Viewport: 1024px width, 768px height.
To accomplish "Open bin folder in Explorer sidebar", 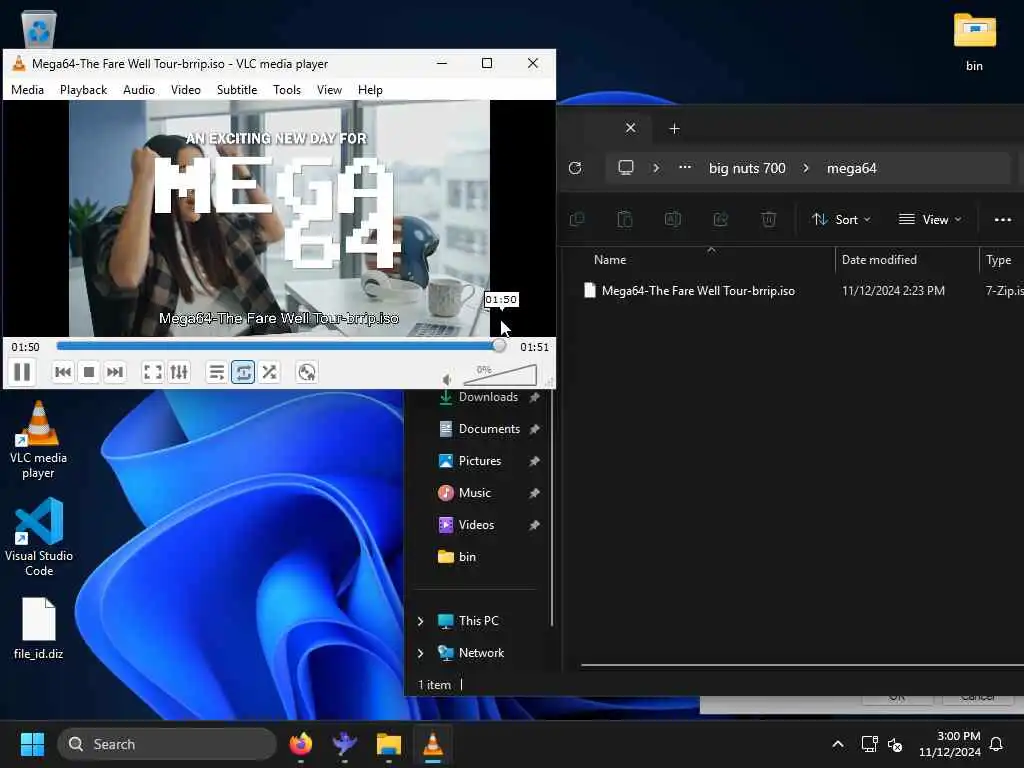I will click(x=467, y=557).
